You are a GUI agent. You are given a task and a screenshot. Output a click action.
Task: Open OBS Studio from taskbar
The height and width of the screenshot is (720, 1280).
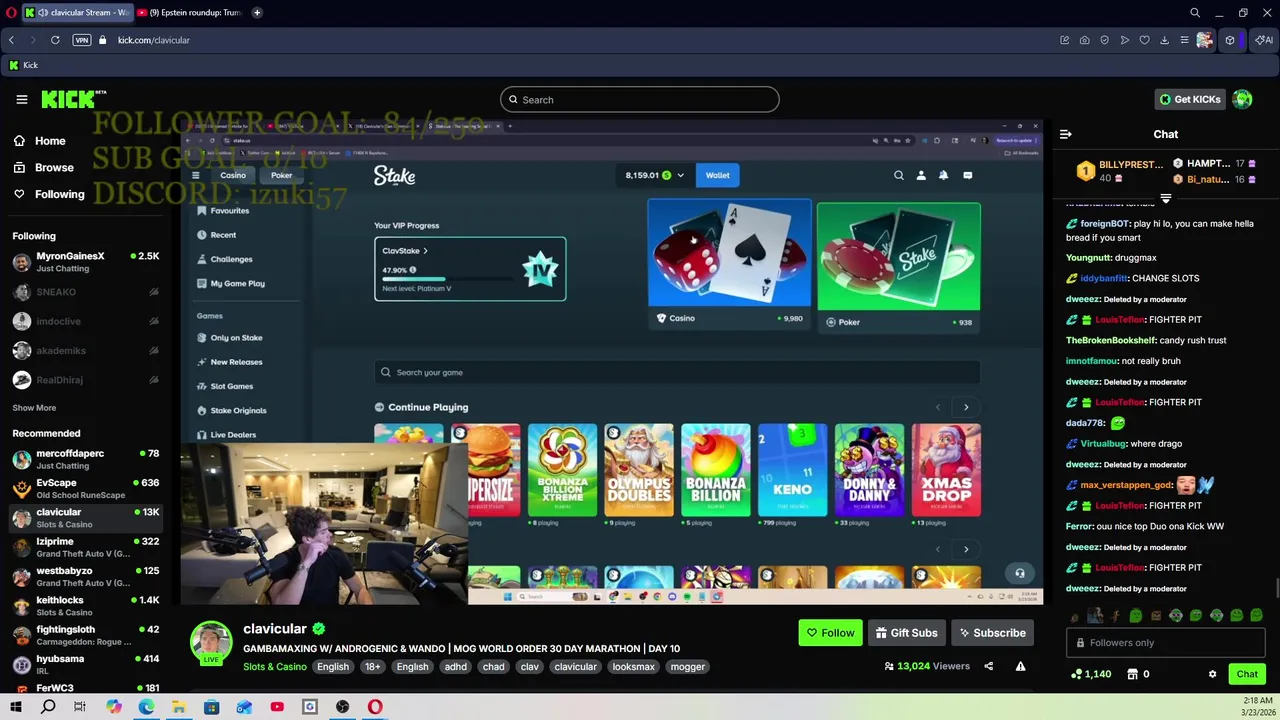342,707
